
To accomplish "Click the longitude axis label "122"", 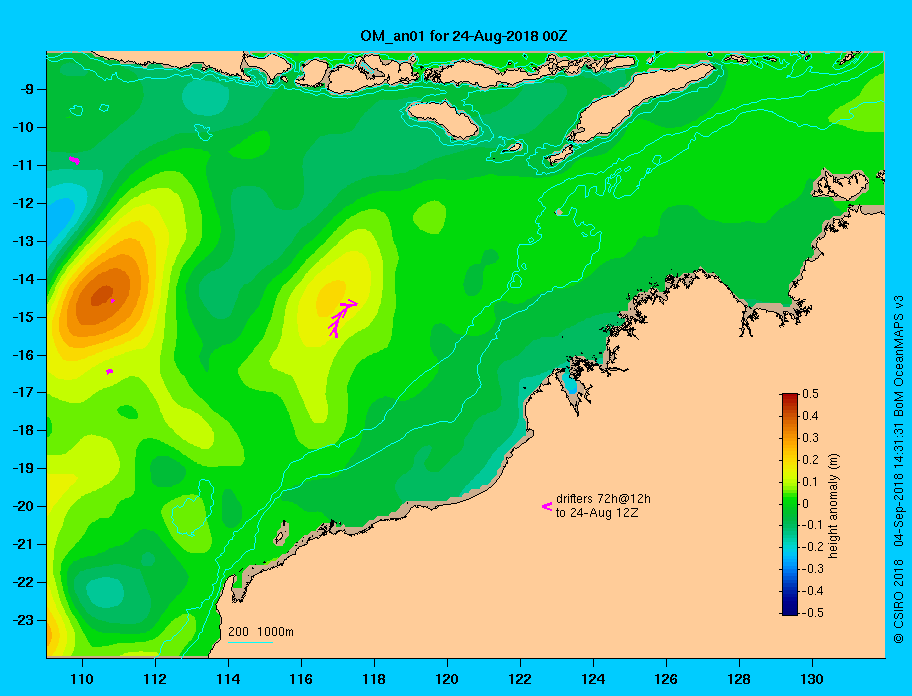I will pyautogui.click(x=520, y=679).
